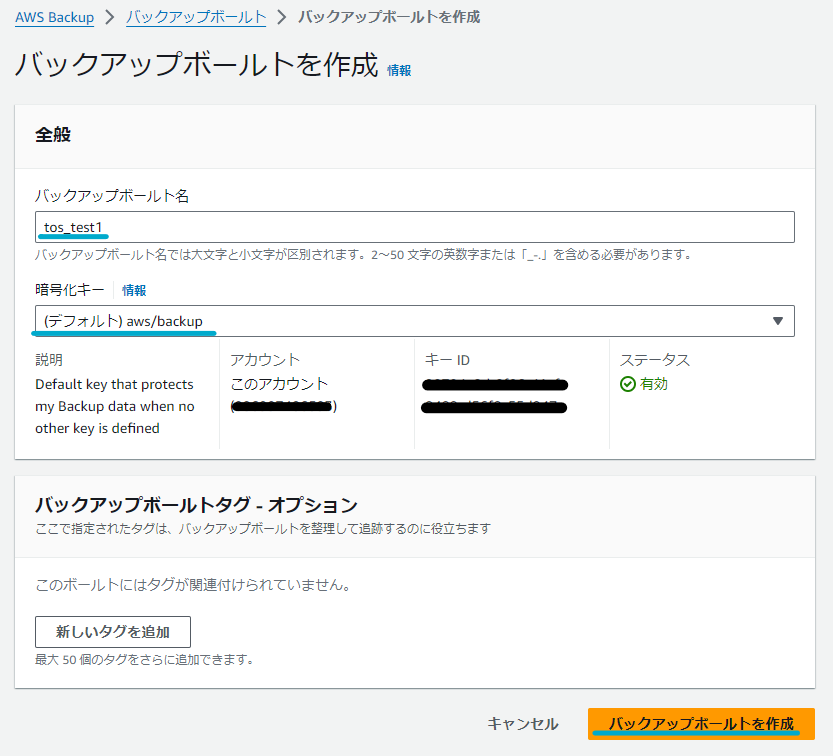Screen dimensions: 833x756
Task: Click the orange バックアップボールトを作成 button
Action: [x=701, y=724]
